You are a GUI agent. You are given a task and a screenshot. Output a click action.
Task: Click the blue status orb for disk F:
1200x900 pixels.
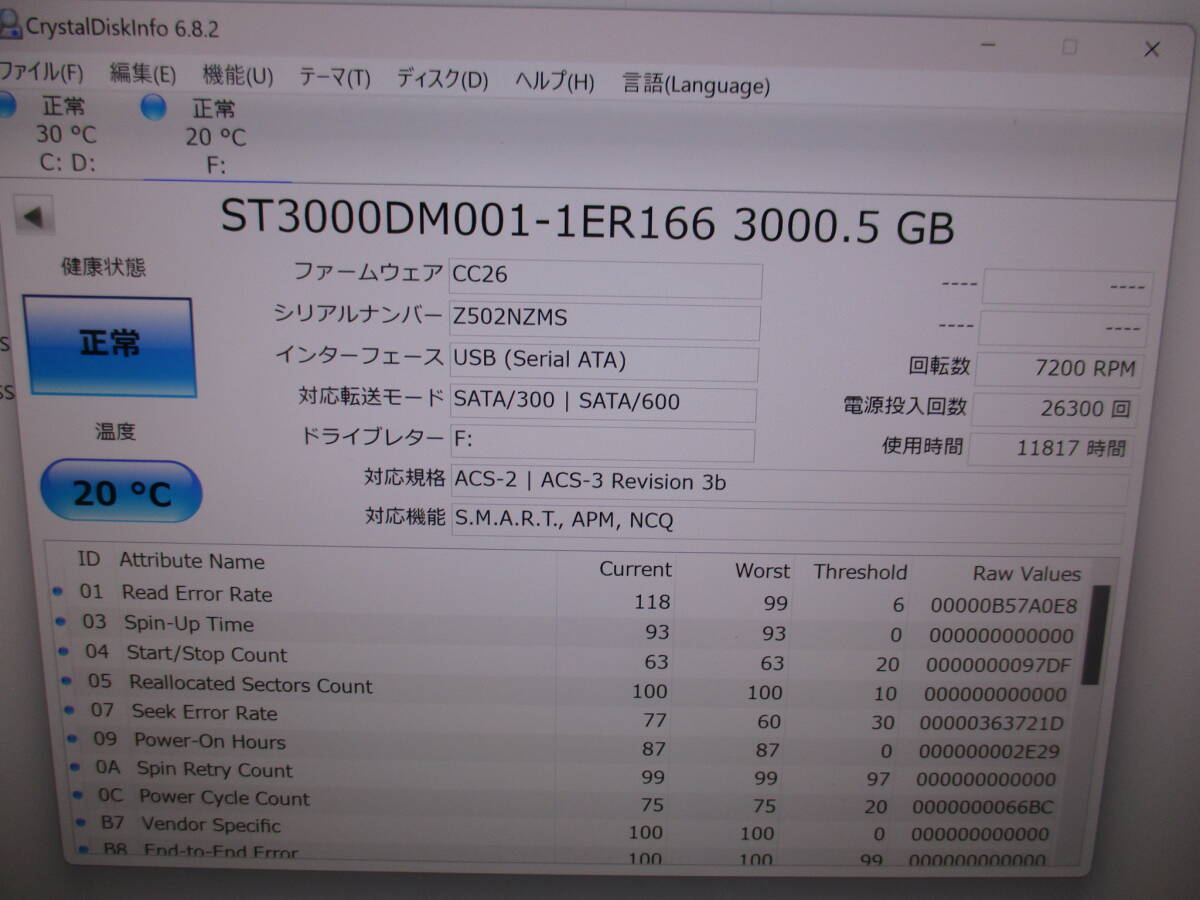tap(153, 107)
